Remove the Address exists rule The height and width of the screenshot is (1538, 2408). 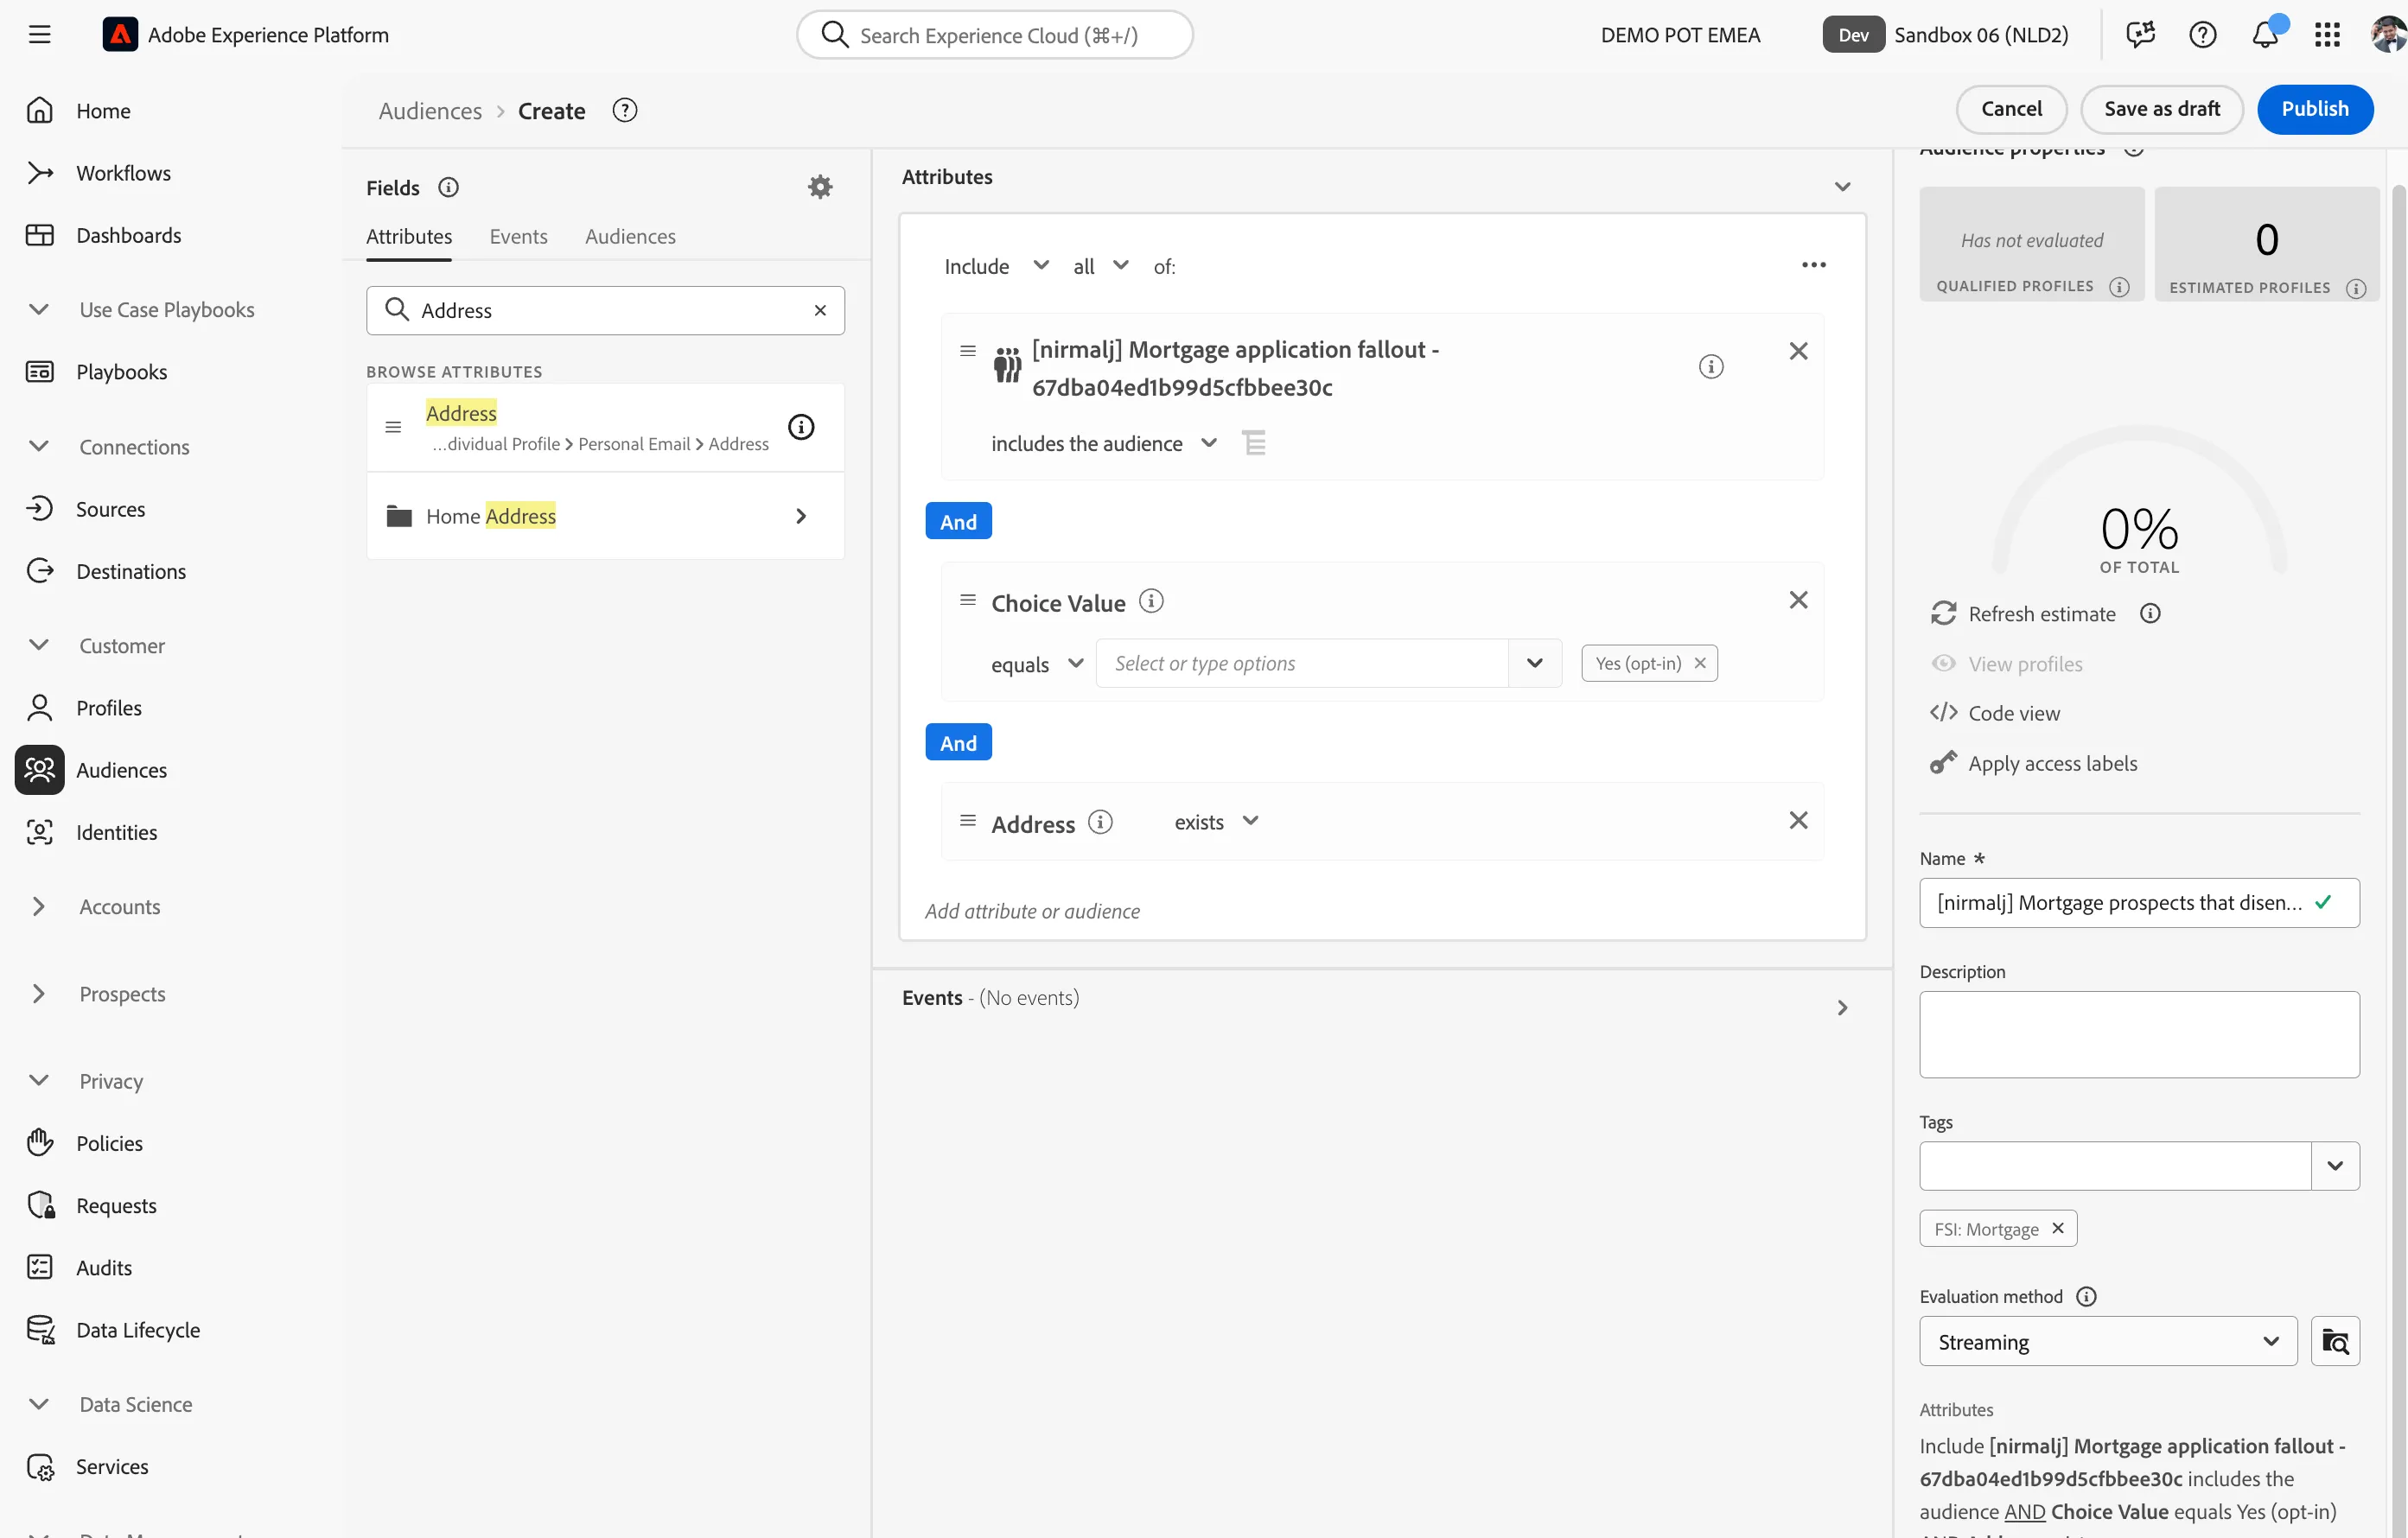[1798, 820]
